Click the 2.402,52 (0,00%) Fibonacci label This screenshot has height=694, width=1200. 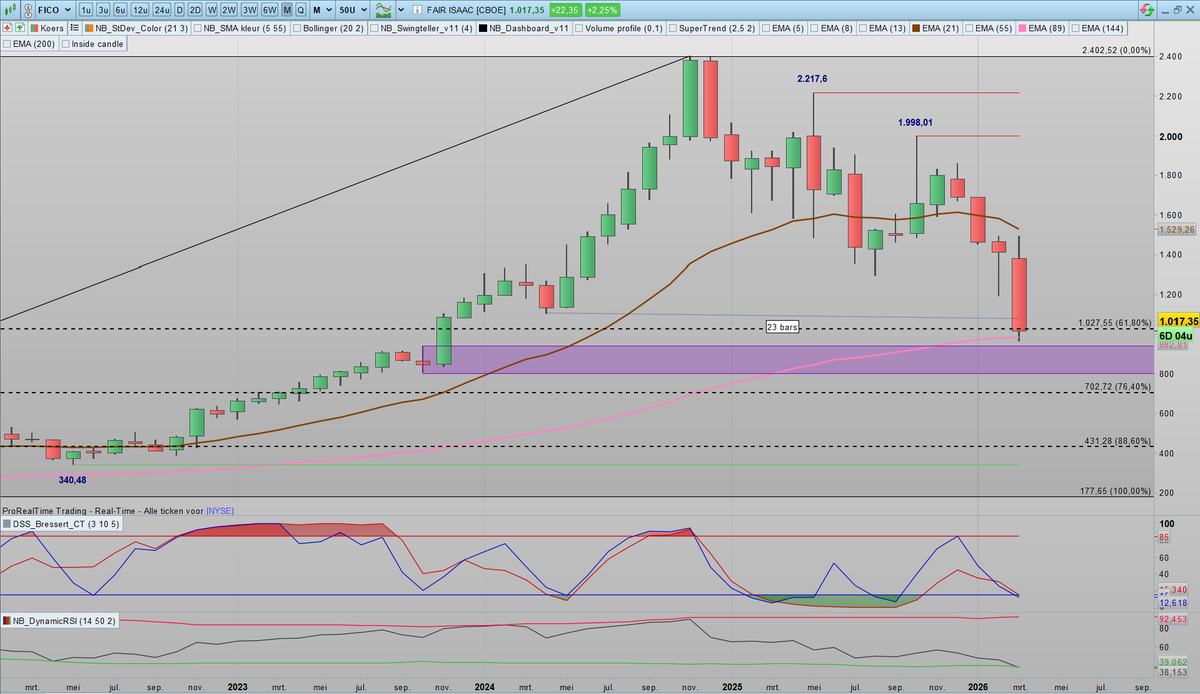click(x=1116, y=50)
